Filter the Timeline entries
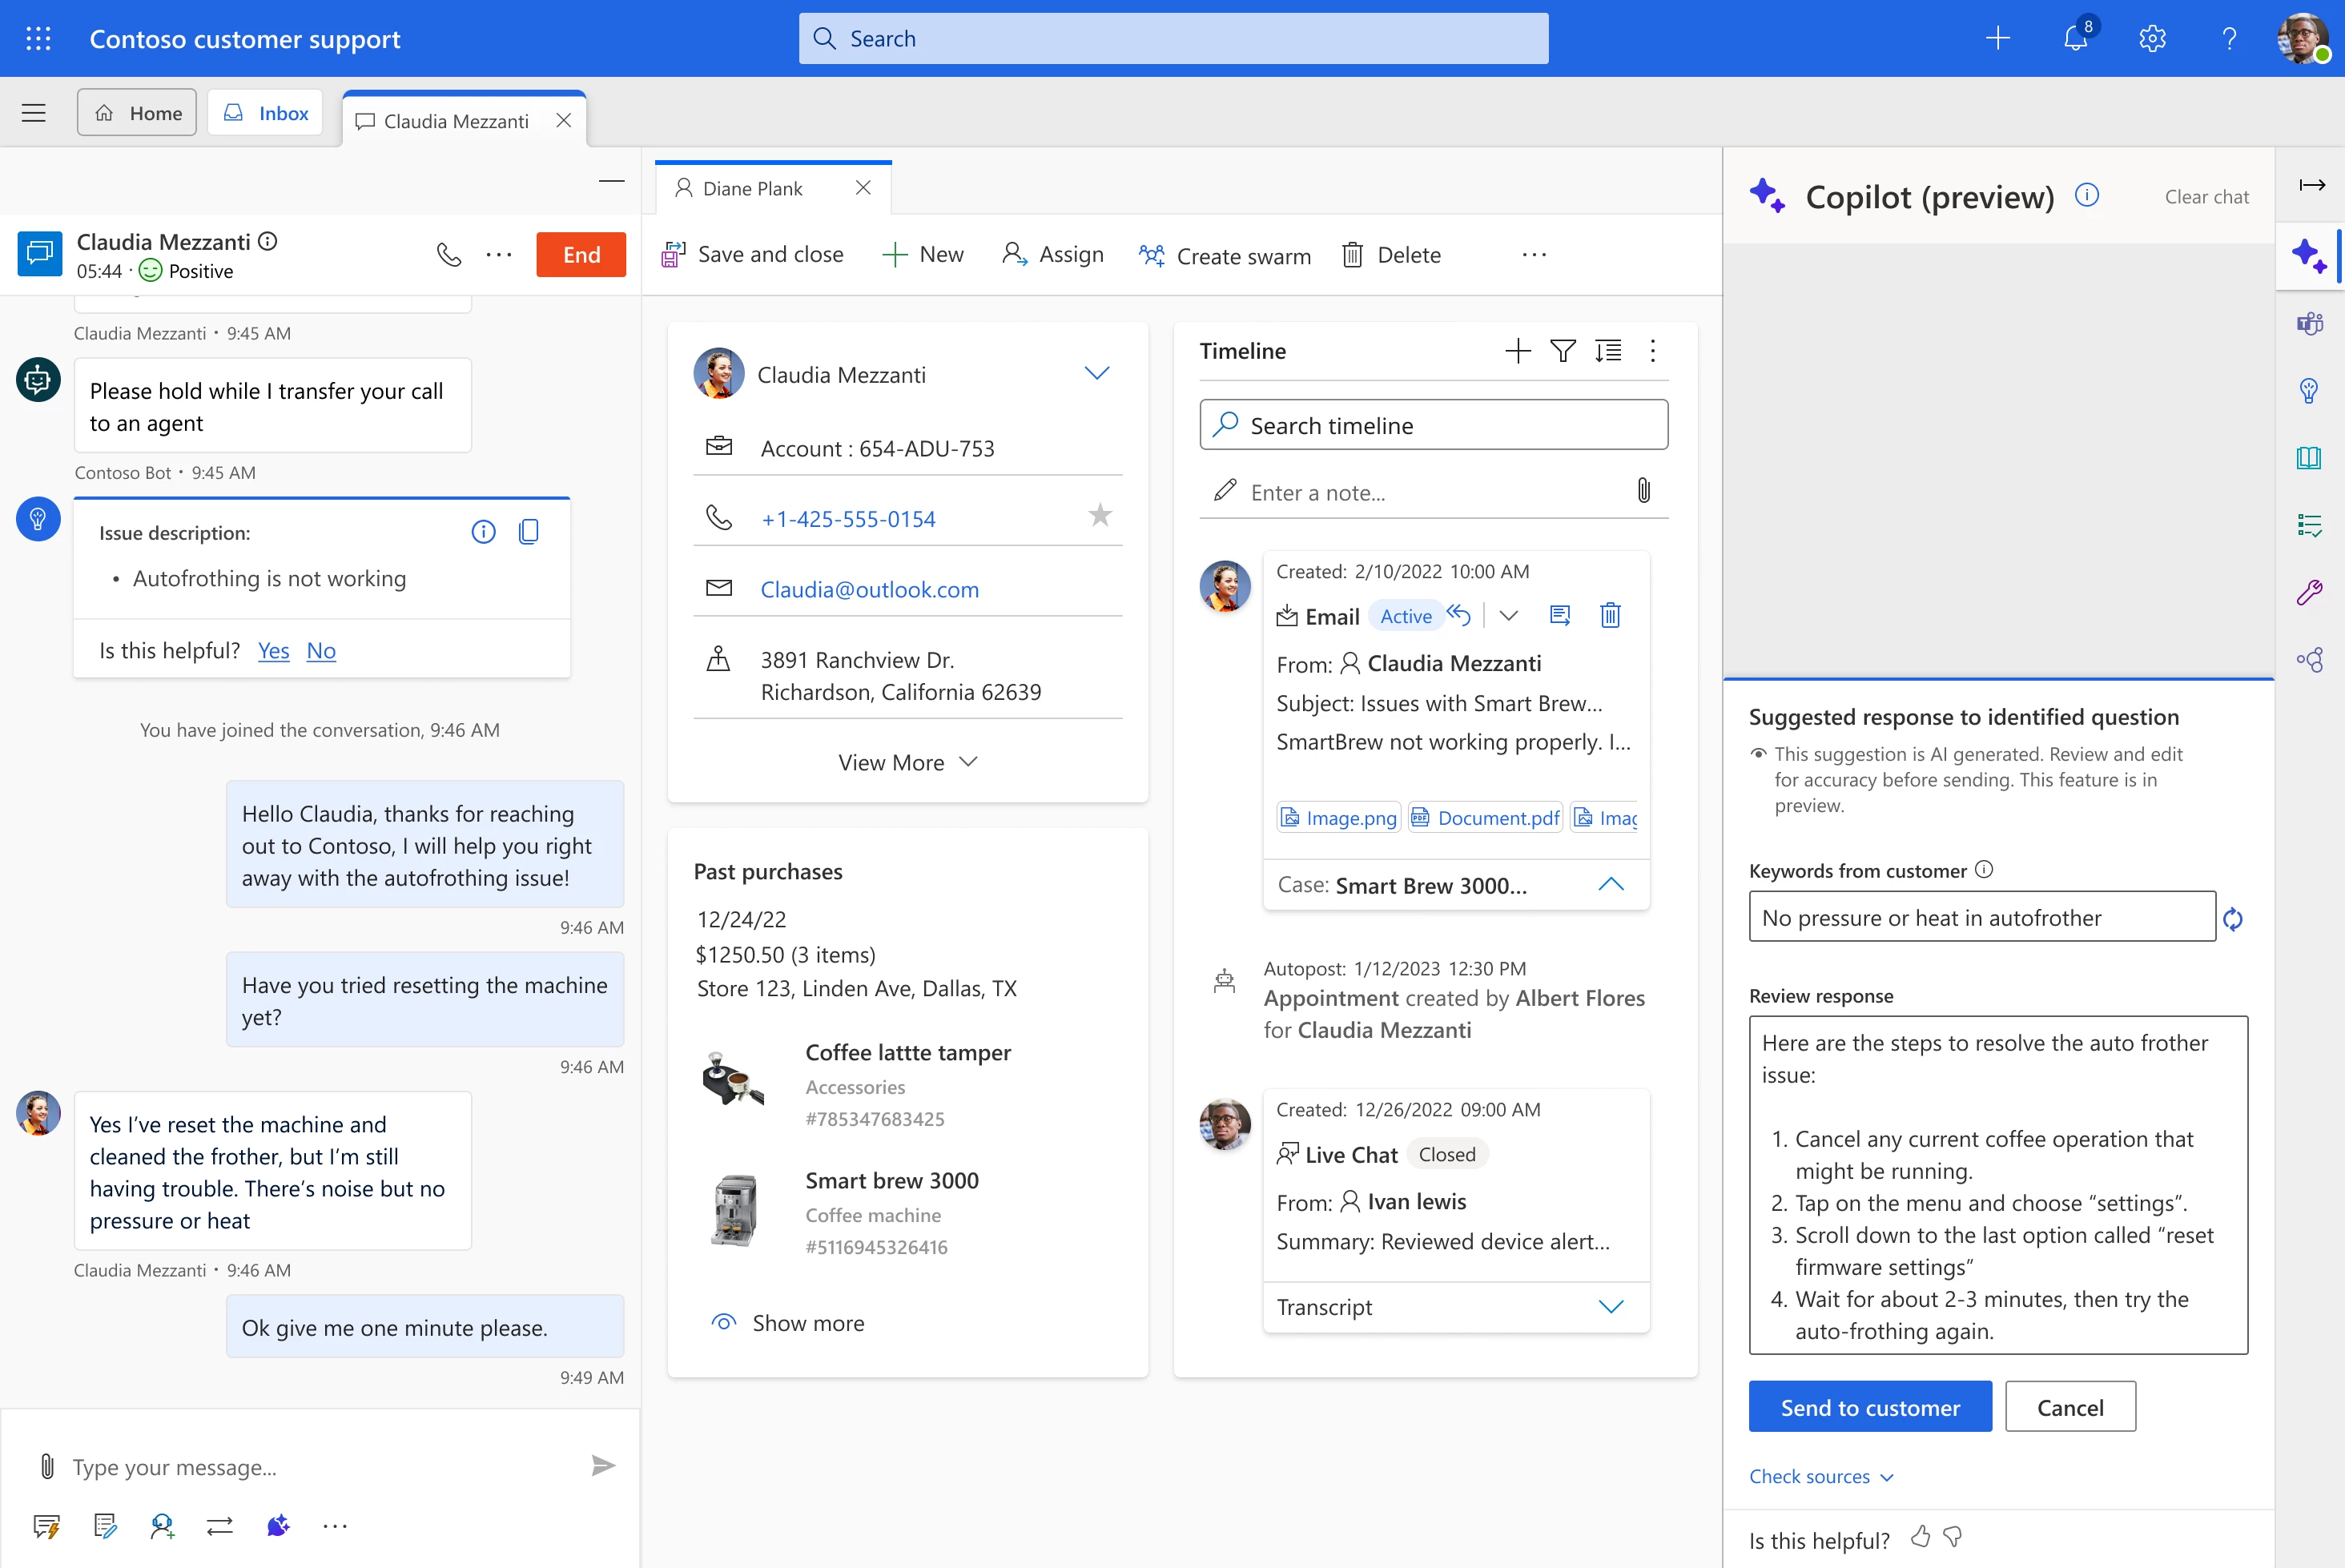This screenshot has width=2345, height=1568. point(1563,351)
